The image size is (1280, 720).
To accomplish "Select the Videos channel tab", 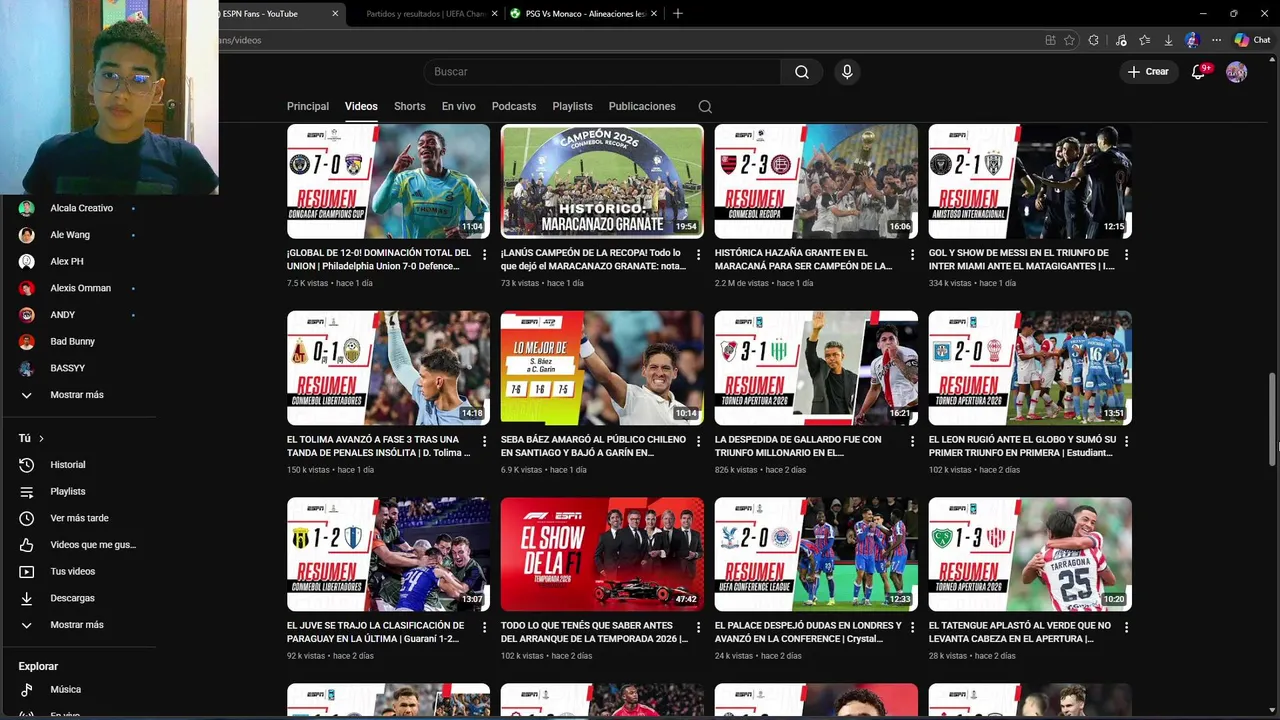I will (361, 106).
